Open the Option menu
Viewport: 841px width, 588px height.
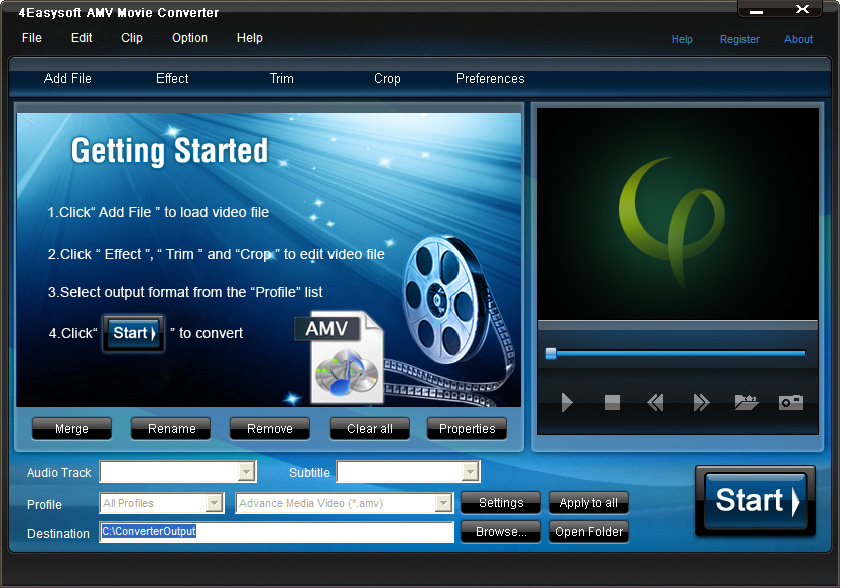tap(189, 38)
